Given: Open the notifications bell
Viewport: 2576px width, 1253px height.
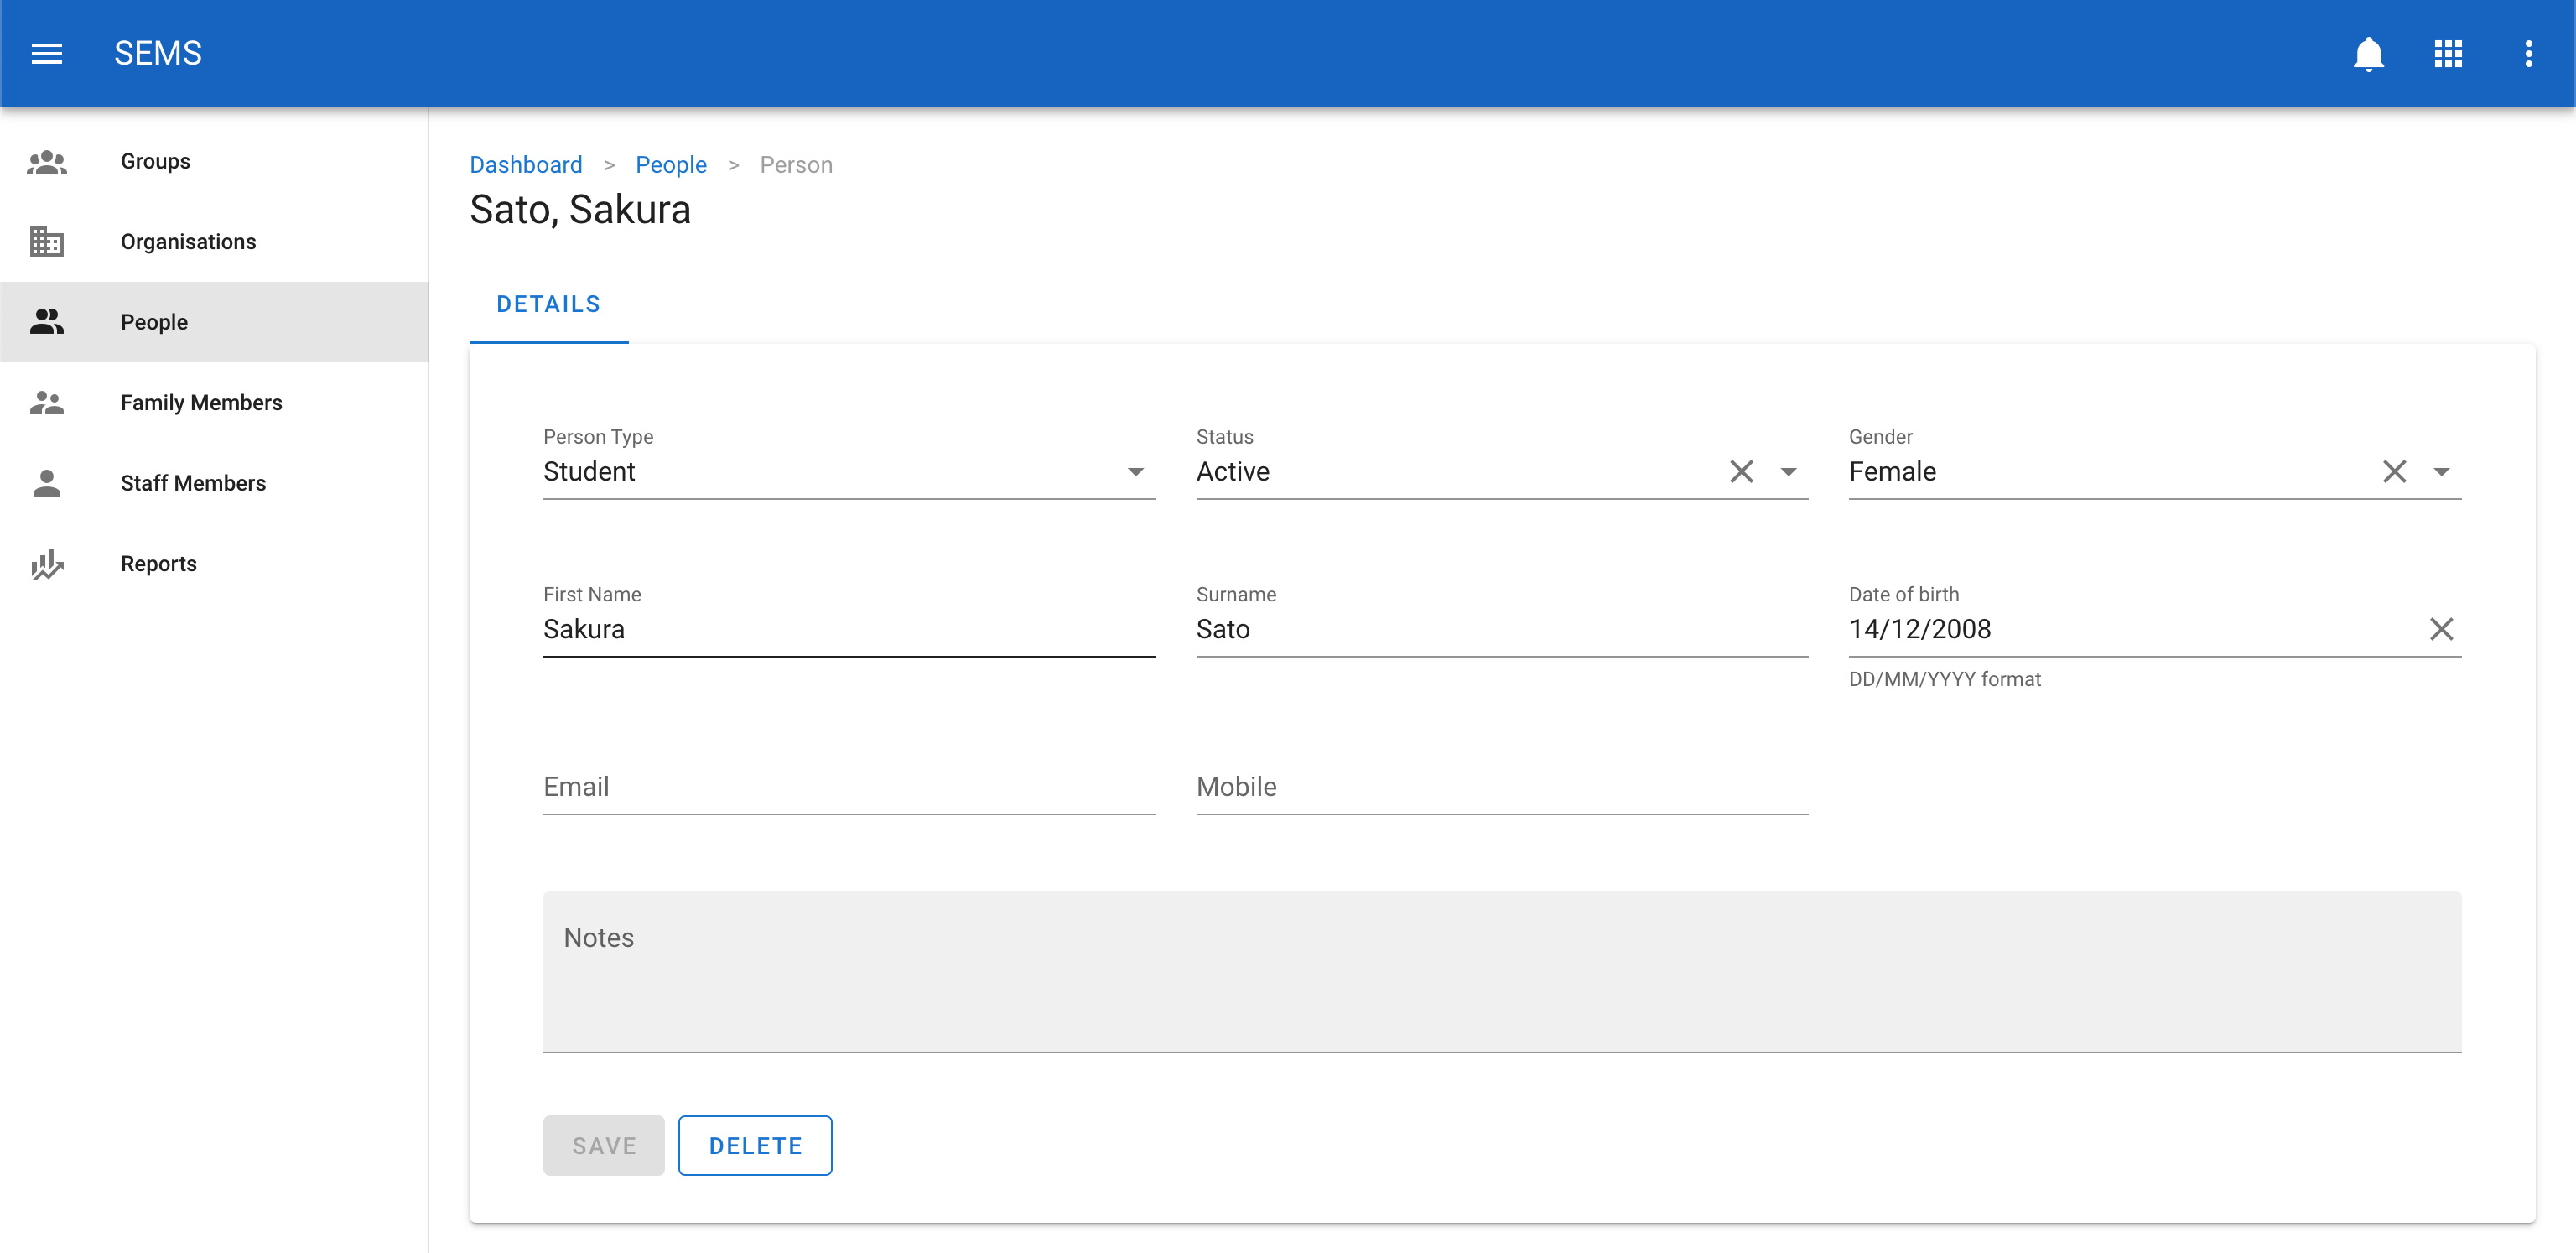Looking at the screenshot, I should 2368,53.
